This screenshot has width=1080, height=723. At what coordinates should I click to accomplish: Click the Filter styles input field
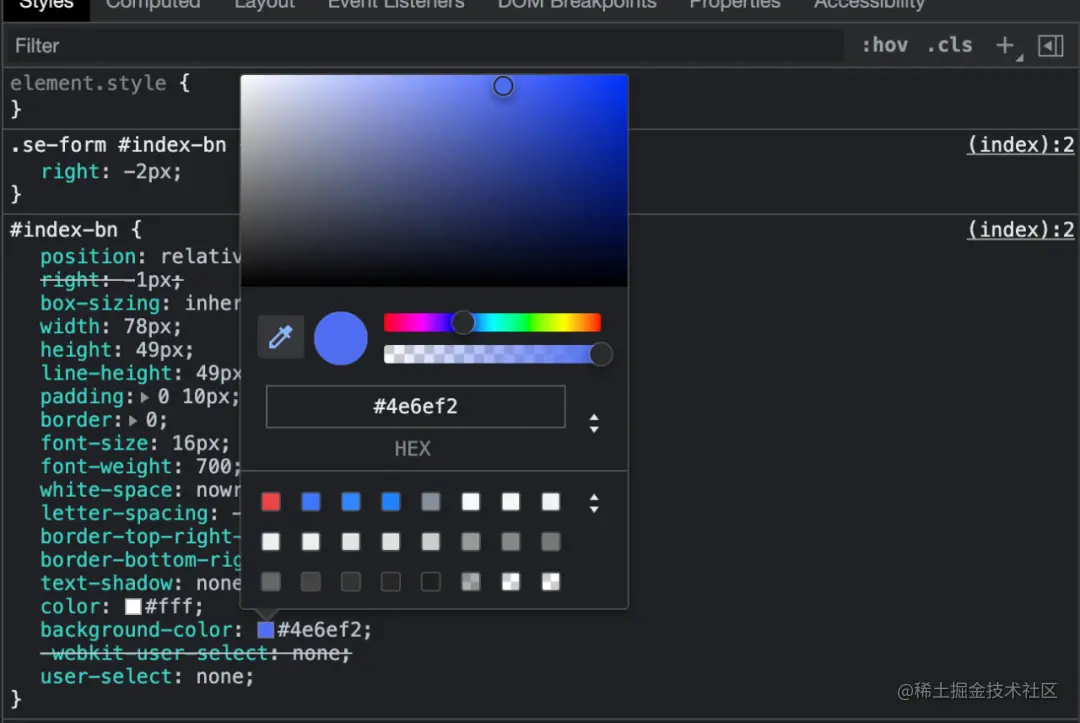(x=425, y=46)
